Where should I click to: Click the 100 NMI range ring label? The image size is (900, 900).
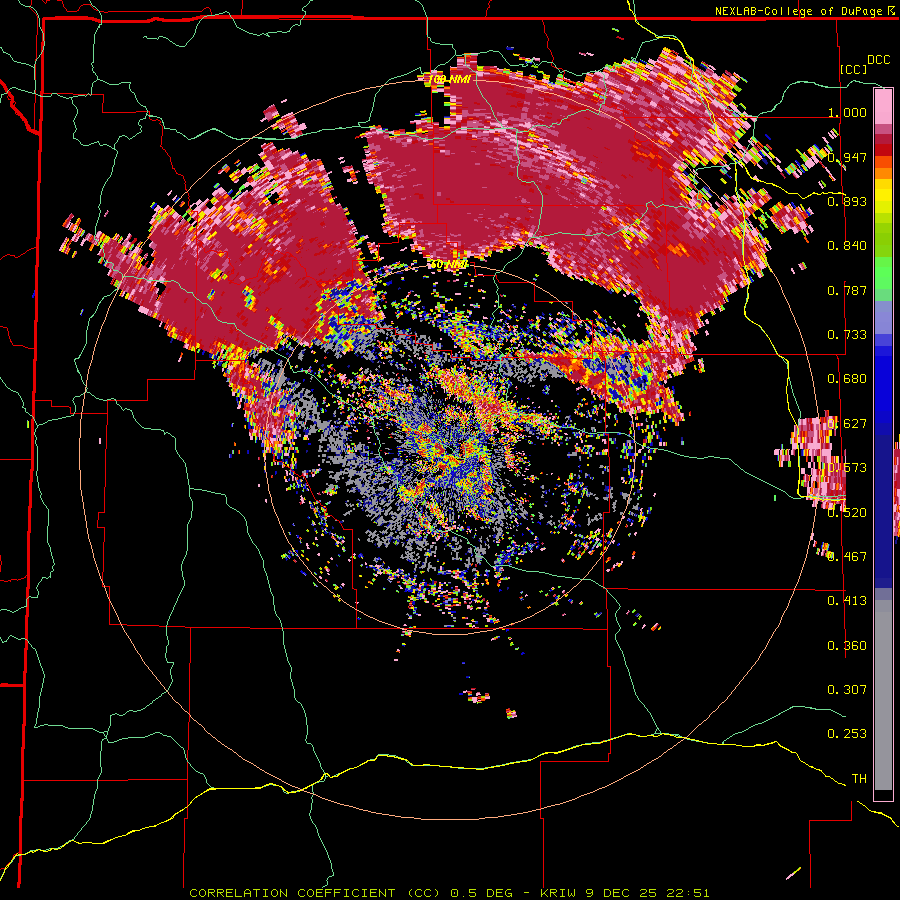[451, 79]
